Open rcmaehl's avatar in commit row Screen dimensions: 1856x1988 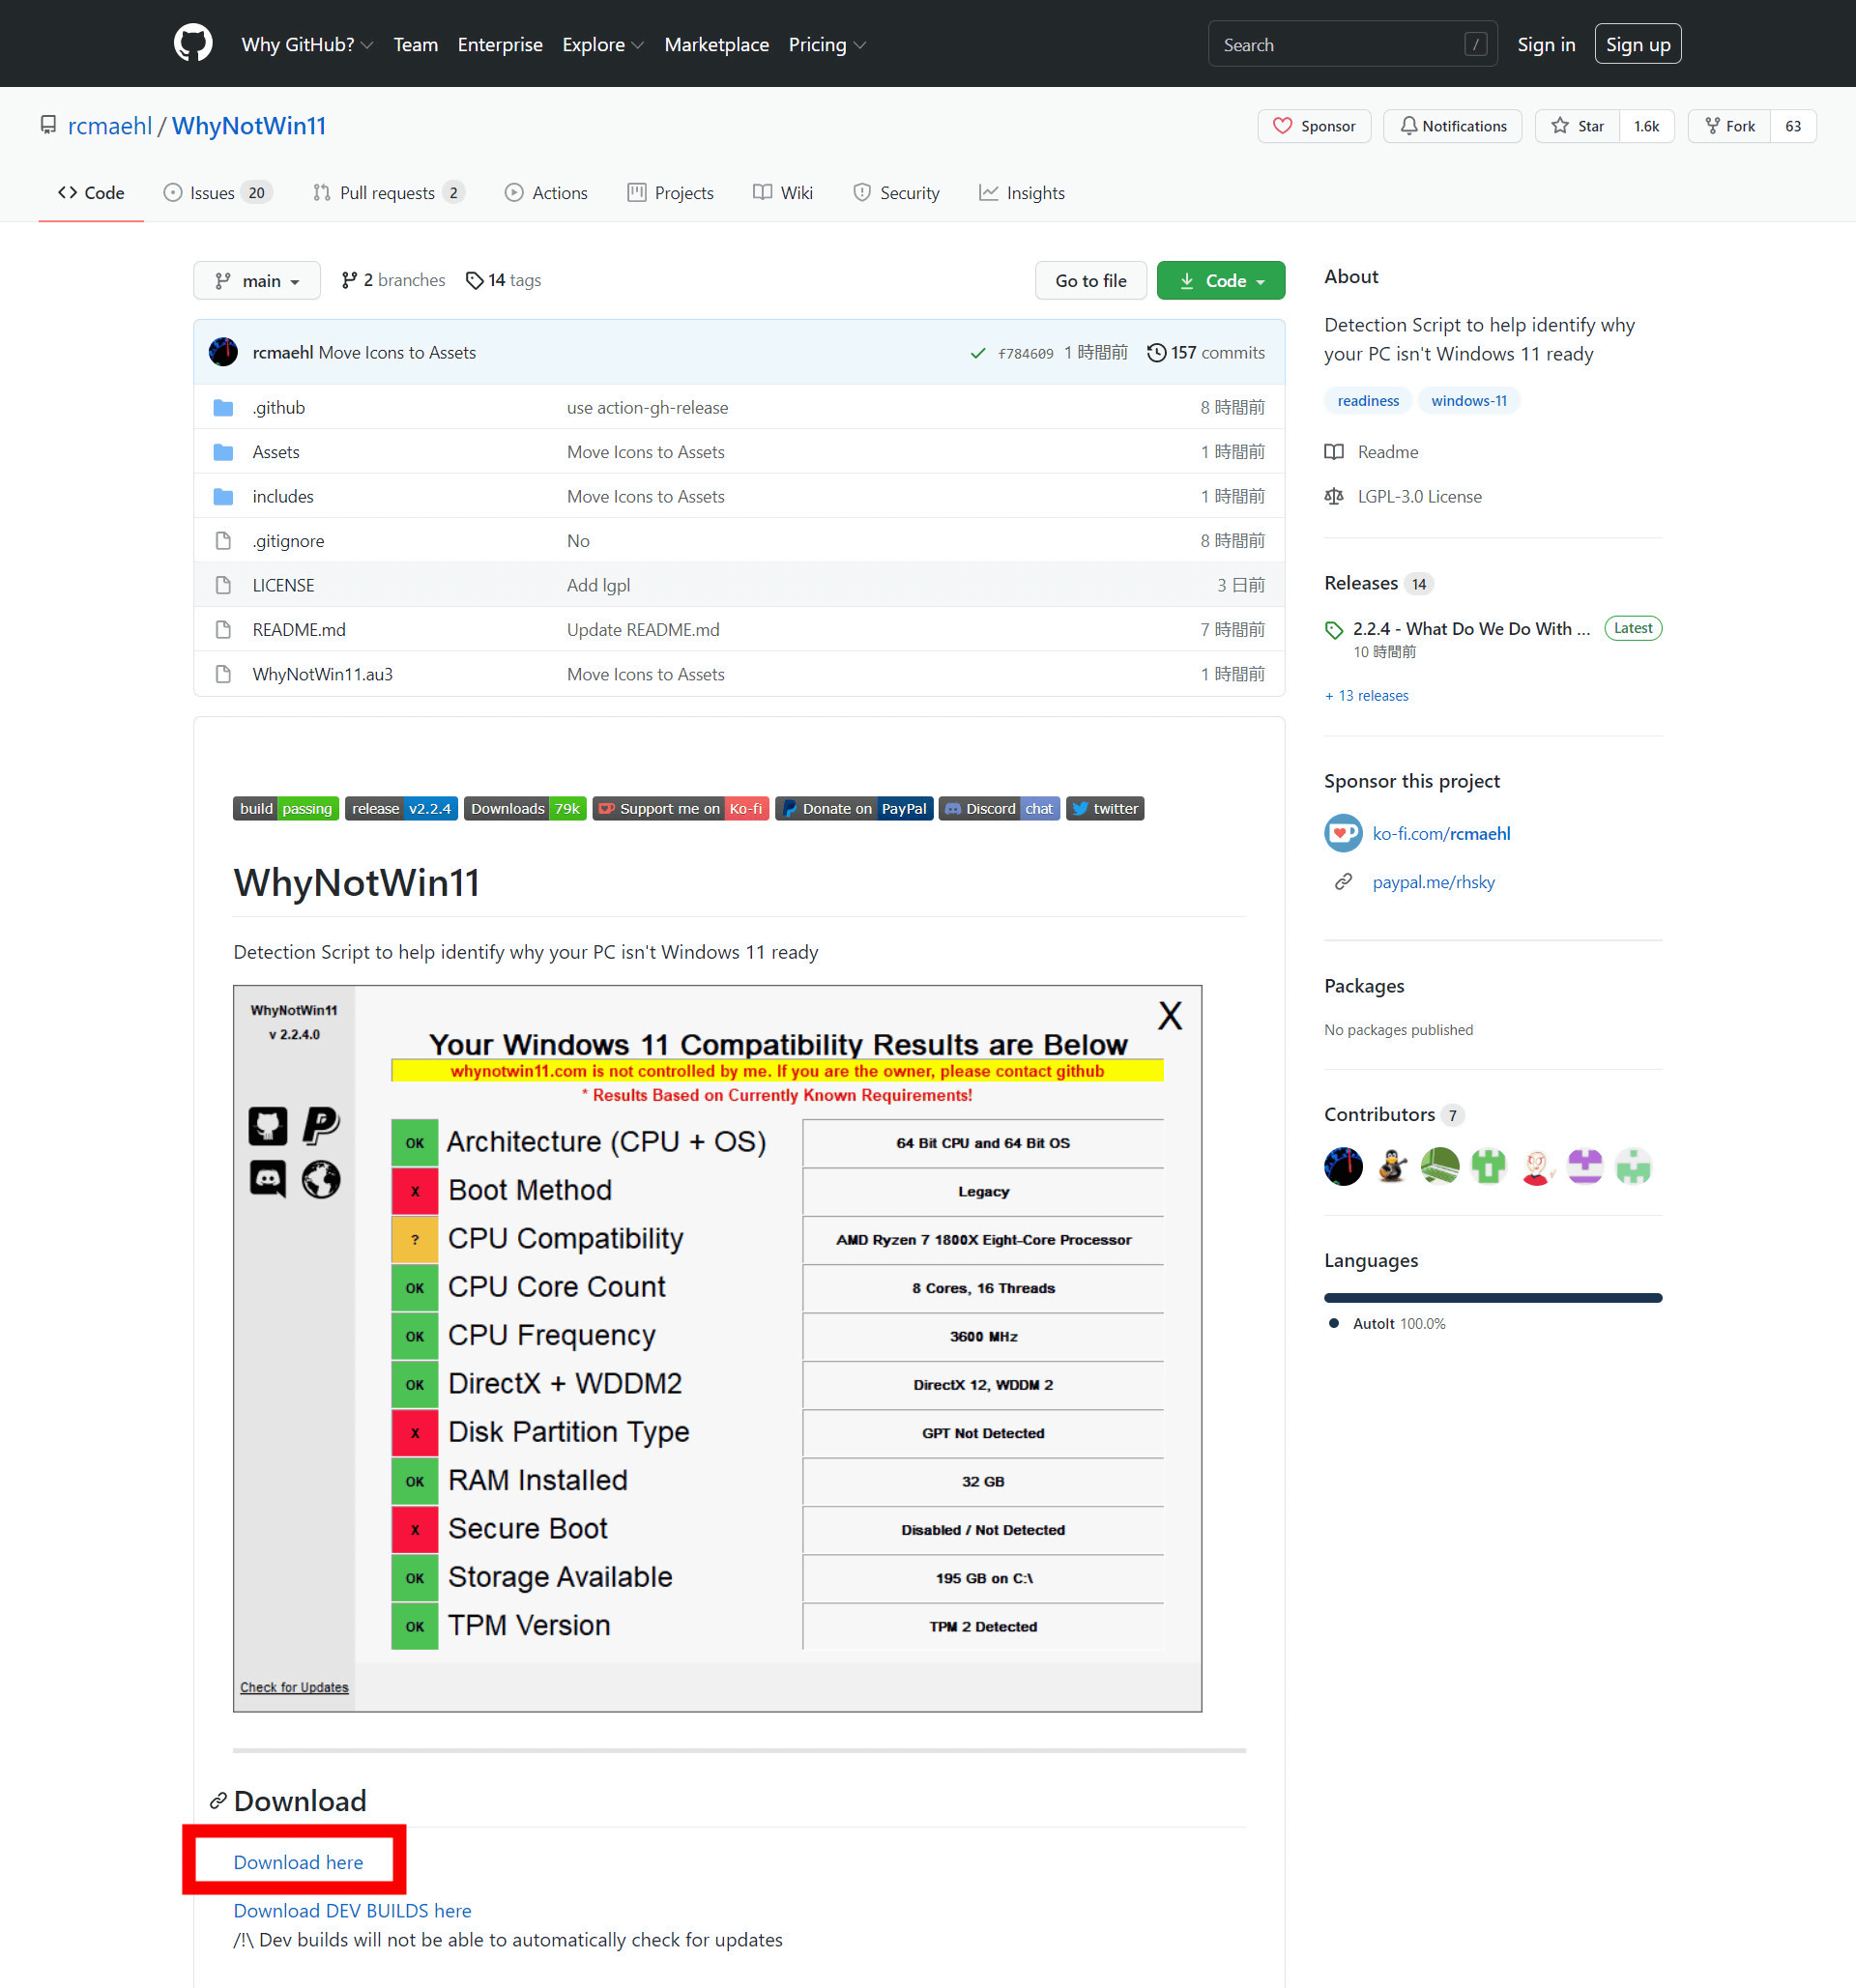click(223, 352)
